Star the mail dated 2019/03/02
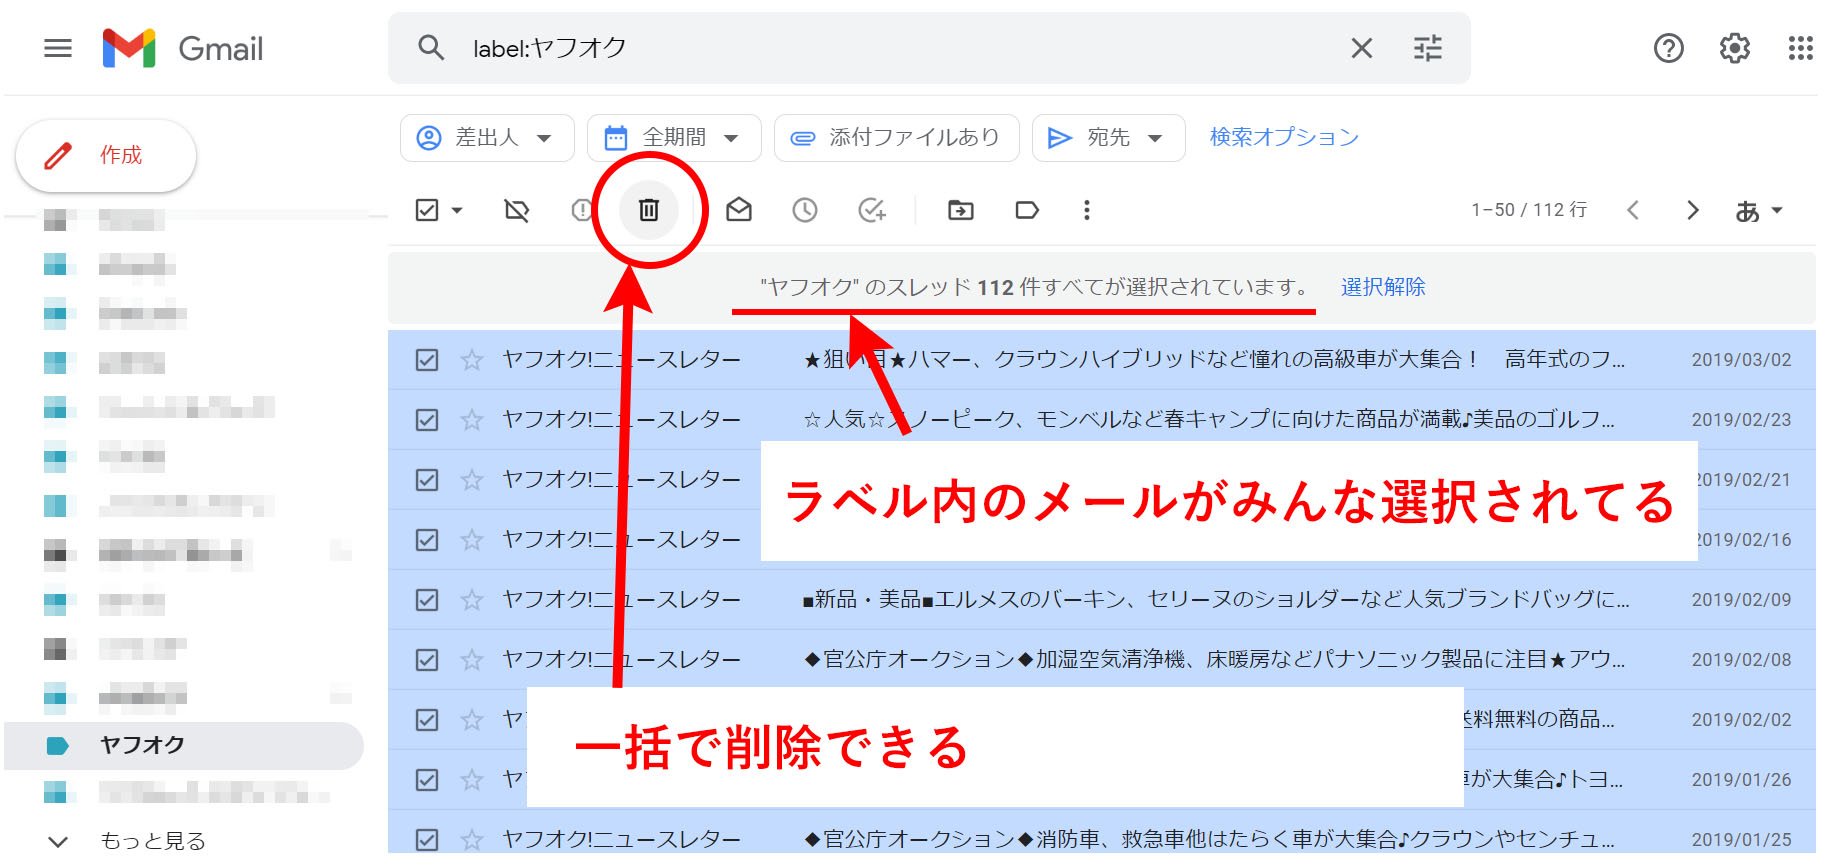This screenshot has width=1822, height=857. pyautogui.click(x=472, y=360)
